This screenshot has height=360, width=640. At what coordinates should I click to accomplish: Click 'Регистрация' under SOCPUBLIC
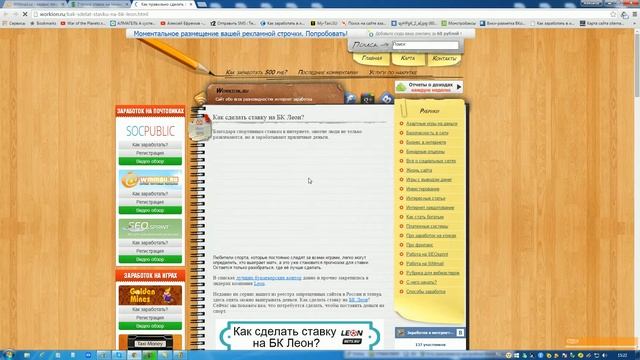[x=150, y=153]
